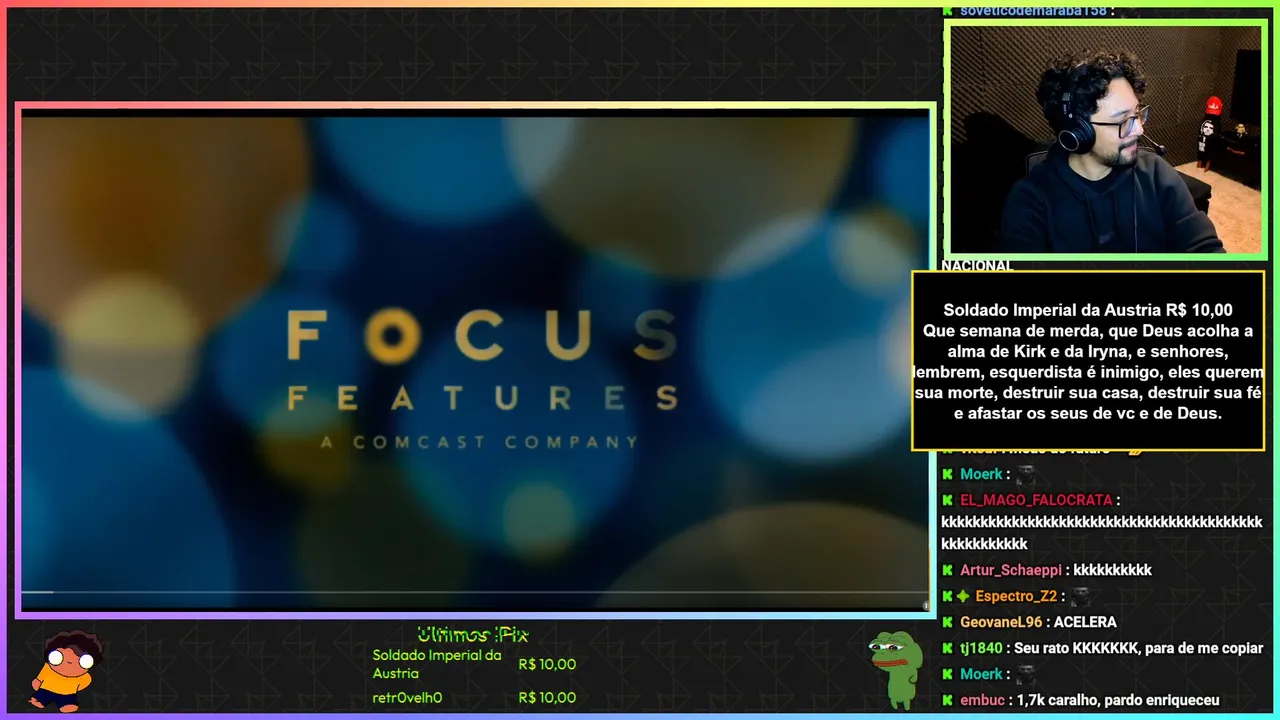
Task: Open Espectro_Z2's username in chat
Action: click(x=1016, y=596)
